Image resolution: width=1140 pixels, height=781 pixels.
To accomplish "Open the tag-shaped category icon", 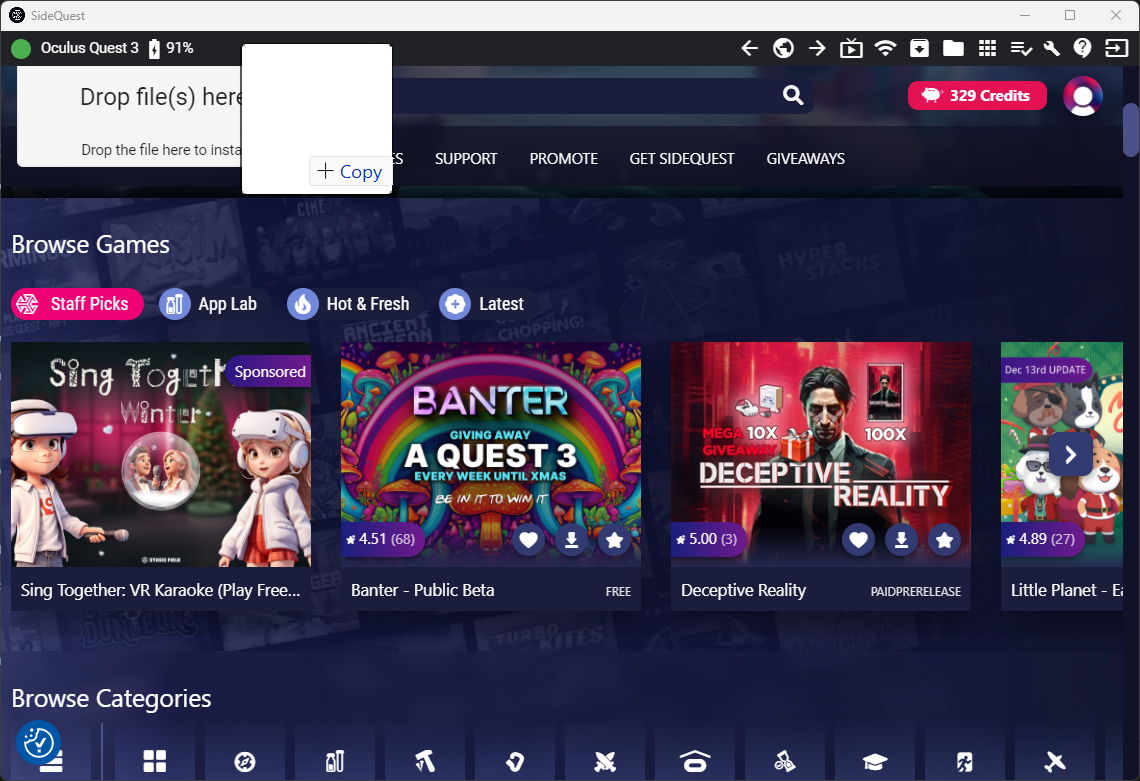I will pyautogui.click(x=515, y=761).
